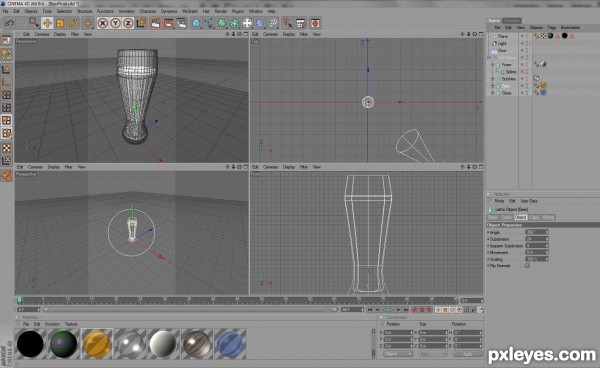Open the Plugins menu

point(238,11)
